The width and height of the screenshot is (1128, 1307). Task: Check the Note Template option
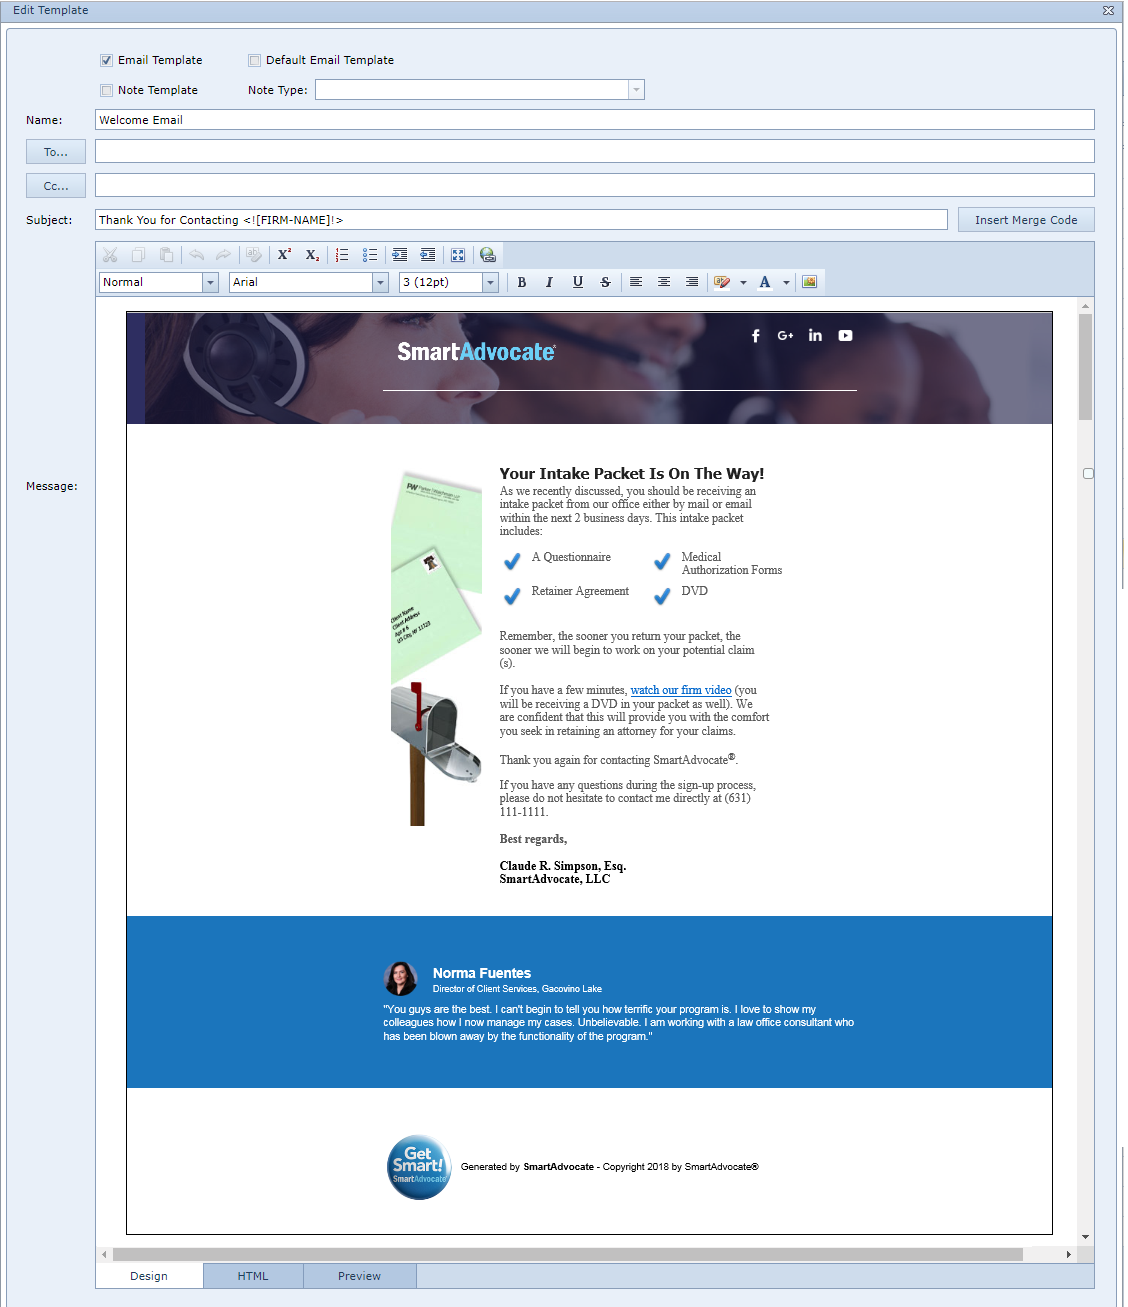point(107,90)
